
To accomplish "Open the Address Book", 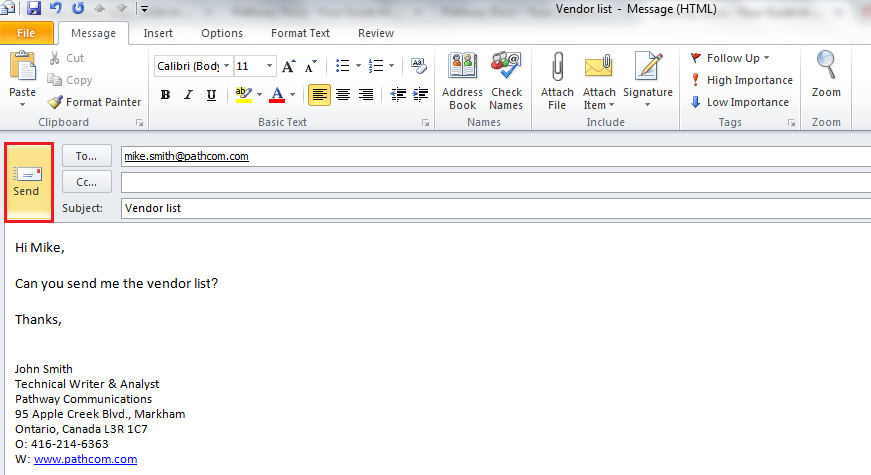I will tap(462, 81).
